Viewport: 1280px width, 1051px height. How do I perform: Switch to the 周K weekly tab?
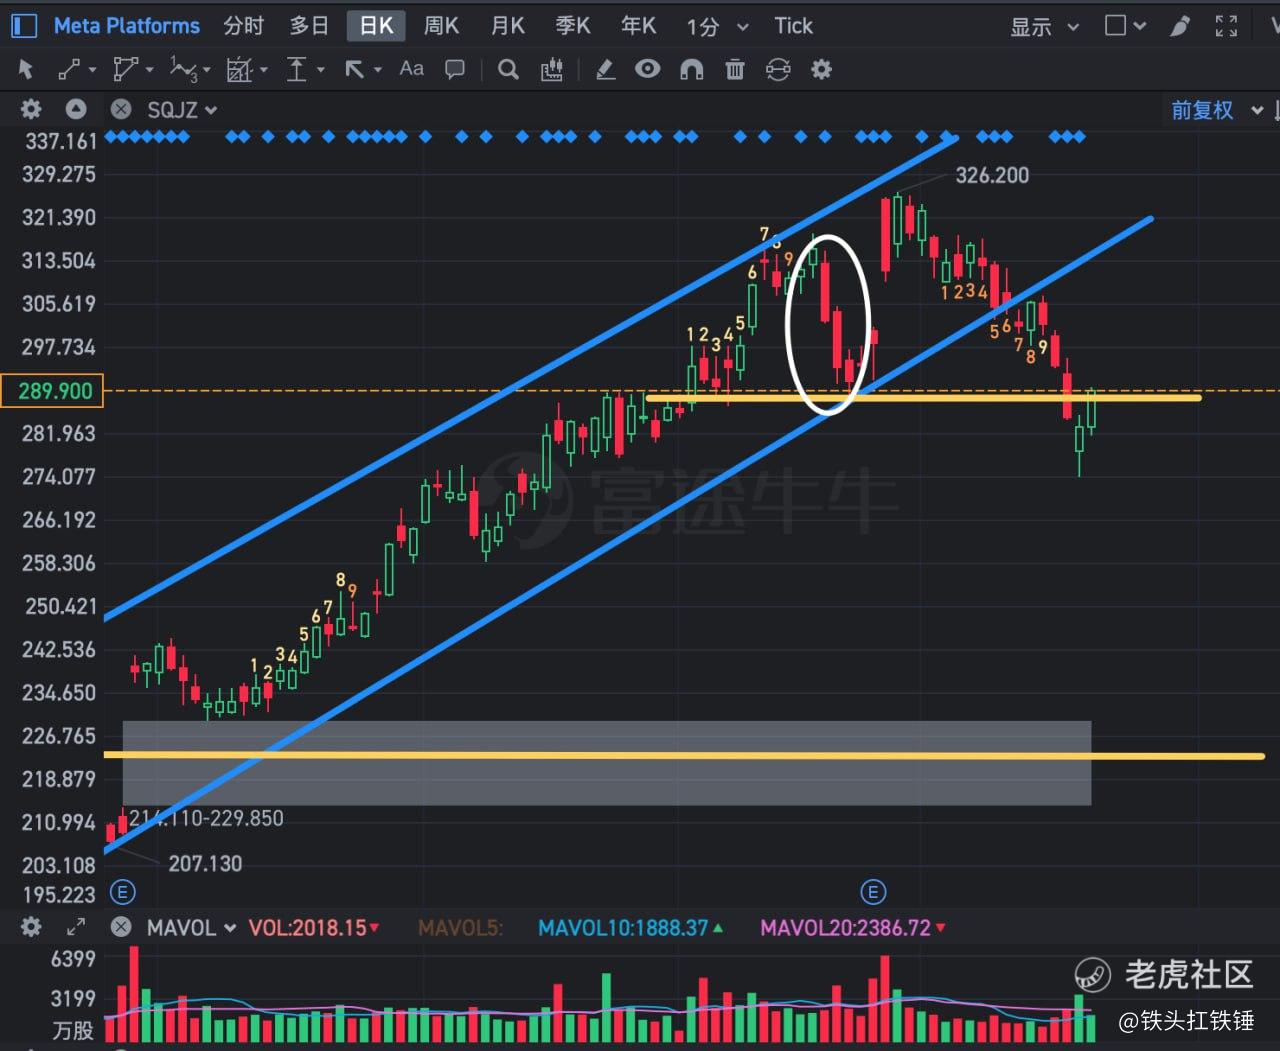point(441,26)
